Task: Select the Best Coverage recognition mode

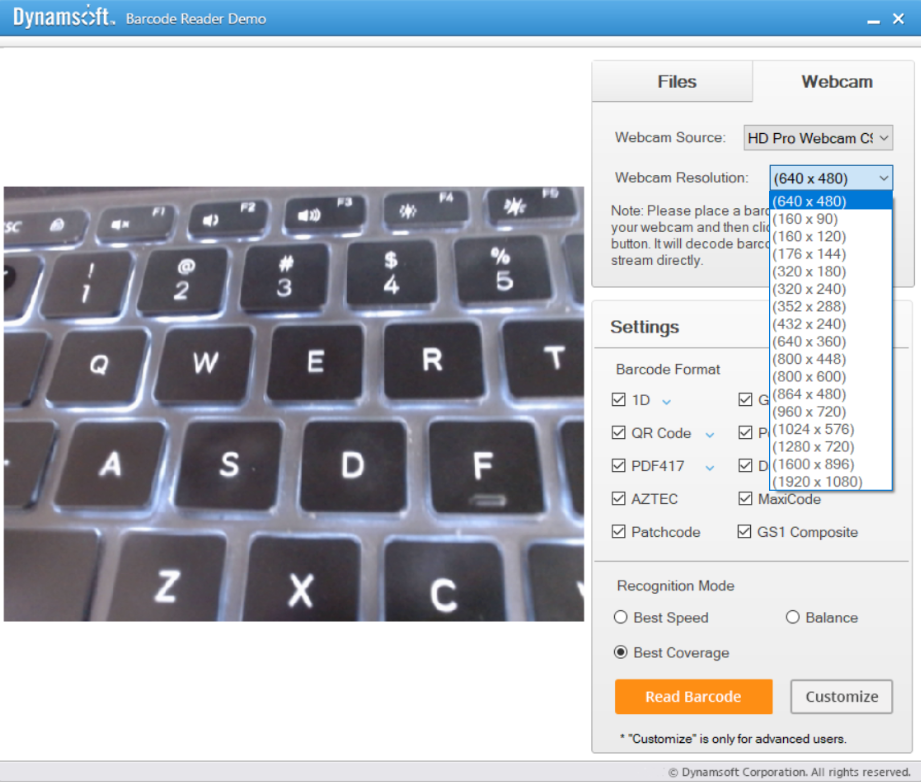Action: (x=619, y=652)
